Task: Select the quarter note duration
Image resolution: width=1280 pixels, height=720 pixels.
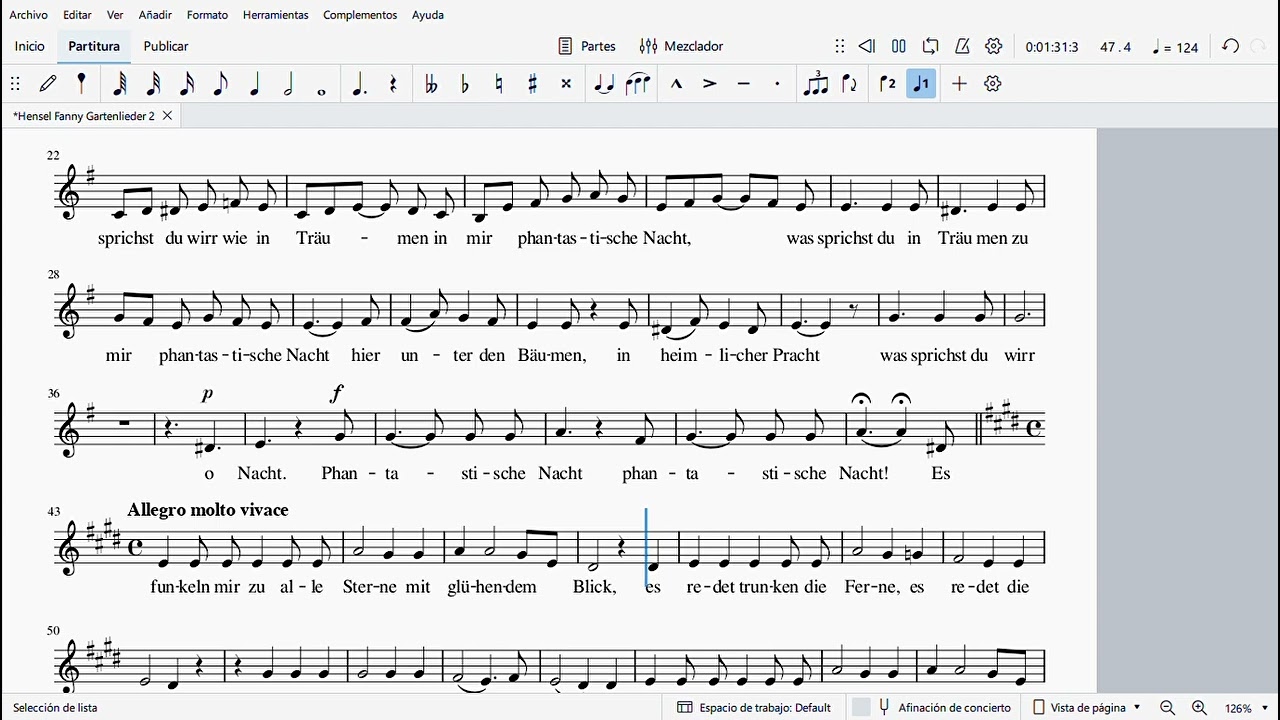Action: (254, 84)
